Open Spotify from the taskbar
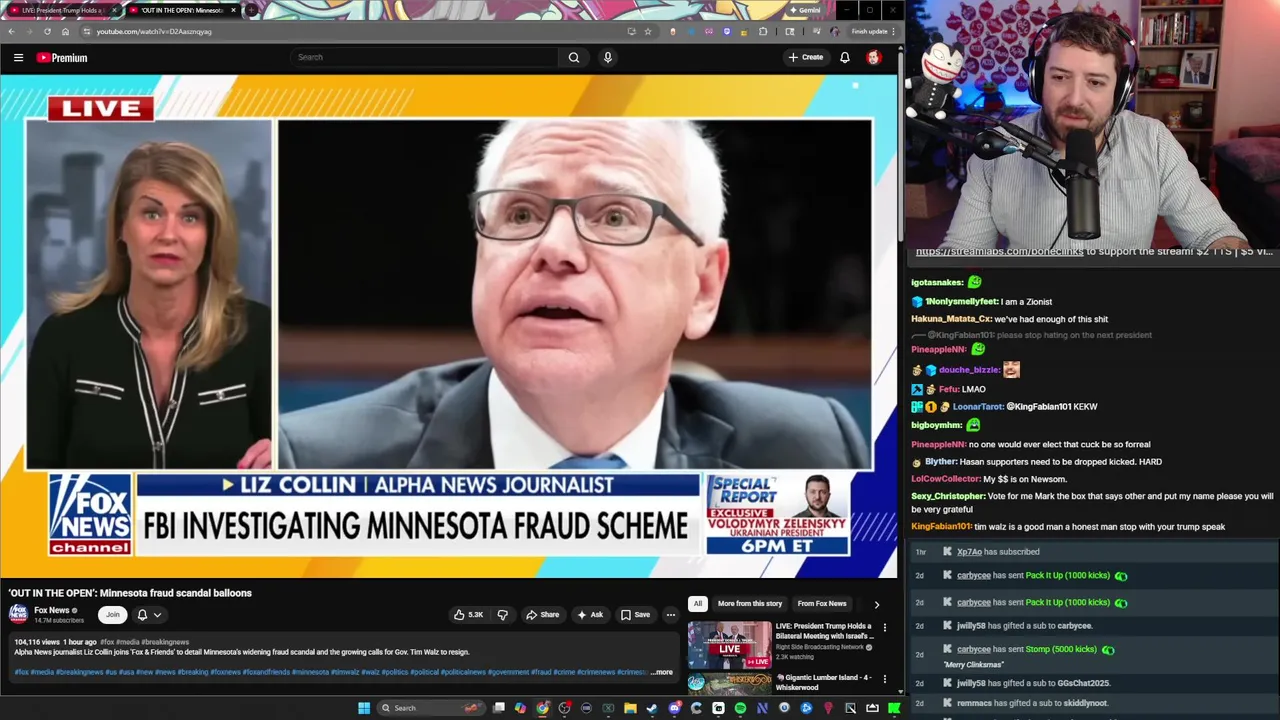Viewport: 1280px width, 720px height. point(740,708)
